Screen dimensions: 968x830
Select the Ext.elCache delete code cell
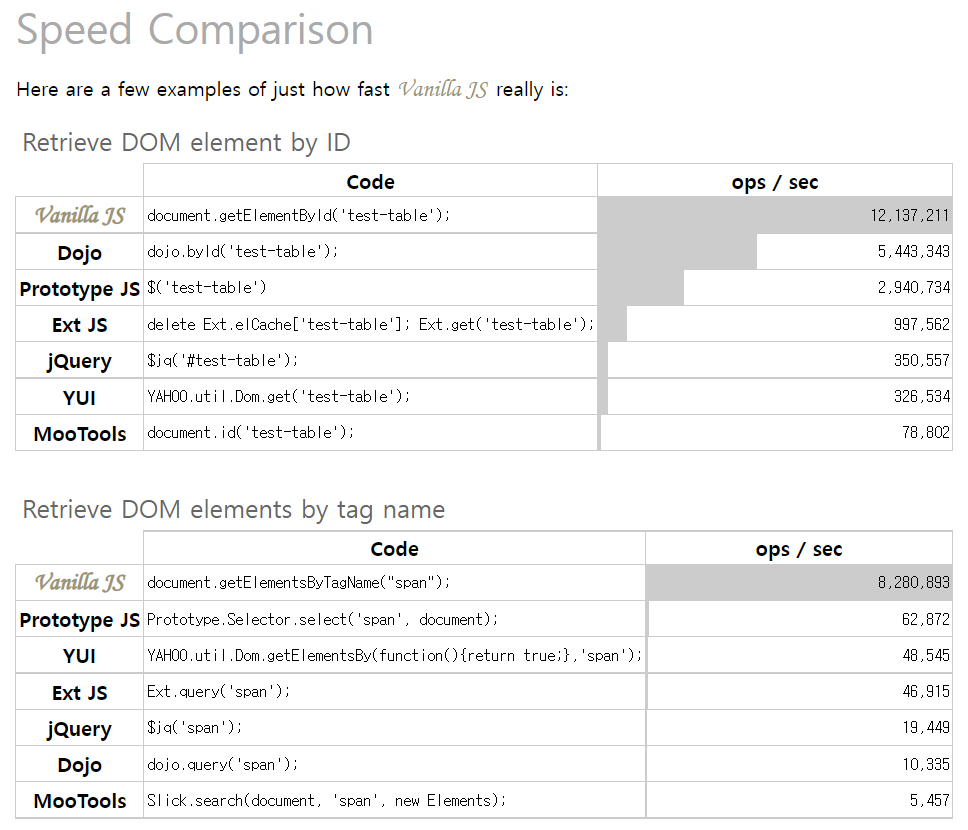[x=370, y=324]
